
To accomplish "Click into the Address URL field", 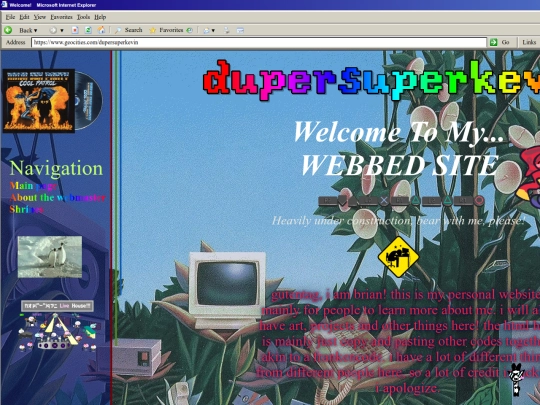I will [x=259, y=42].
